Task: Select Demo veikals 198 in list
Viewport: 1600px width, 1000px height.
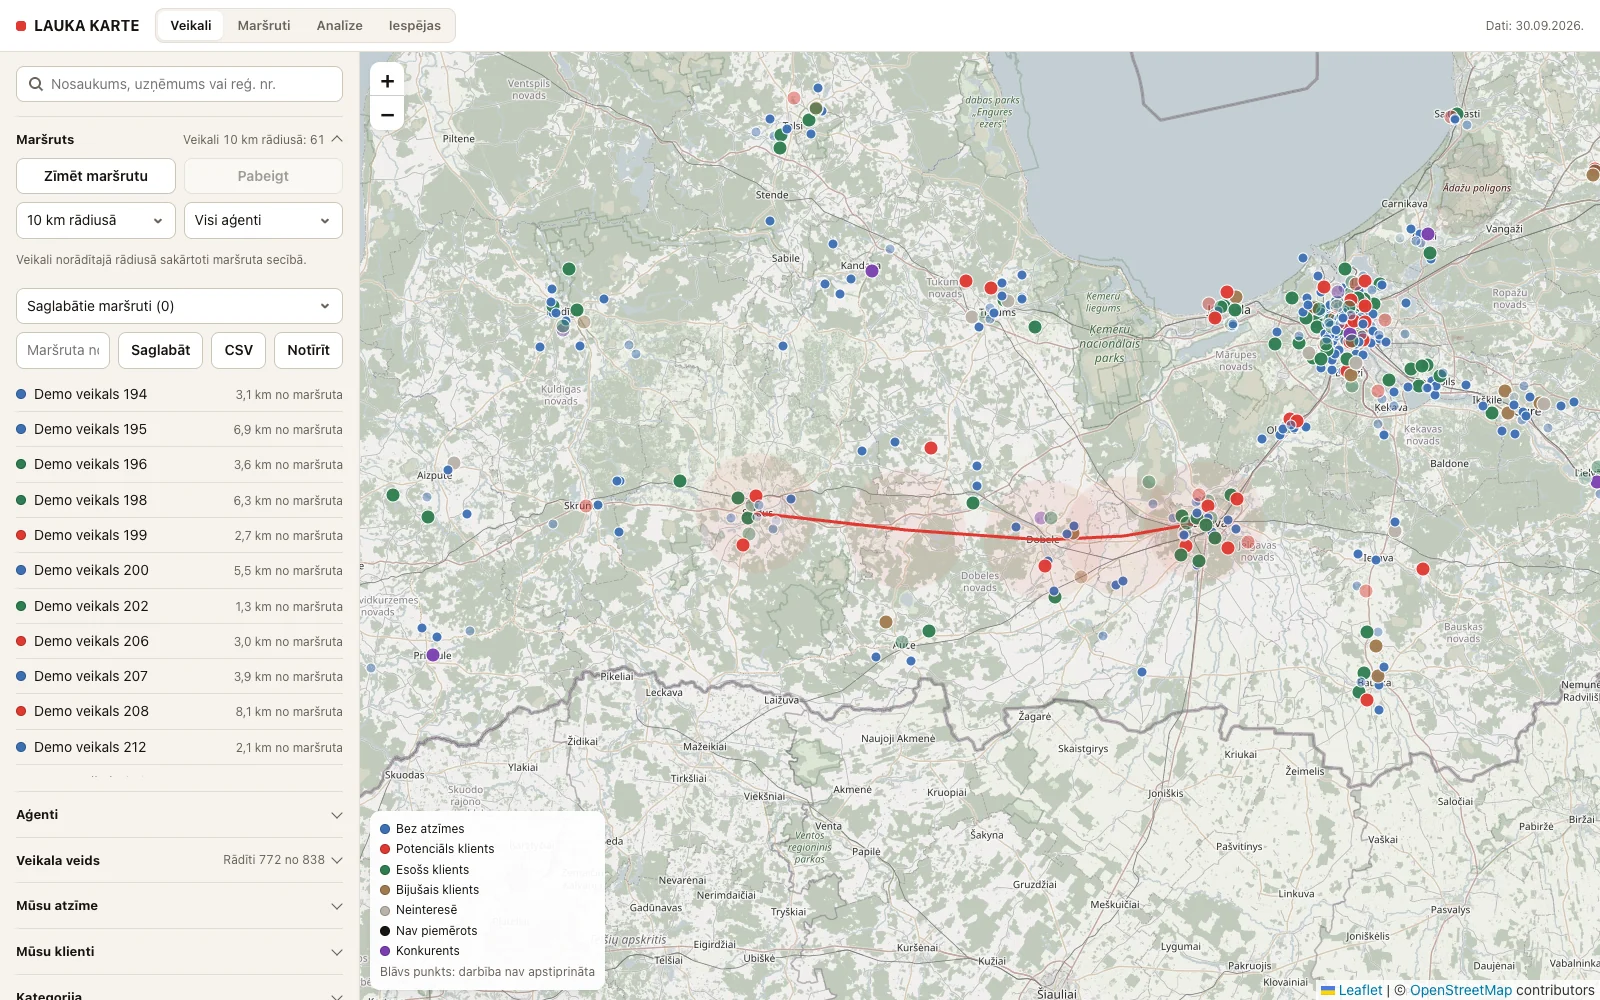Action: [x=179, y=500]
